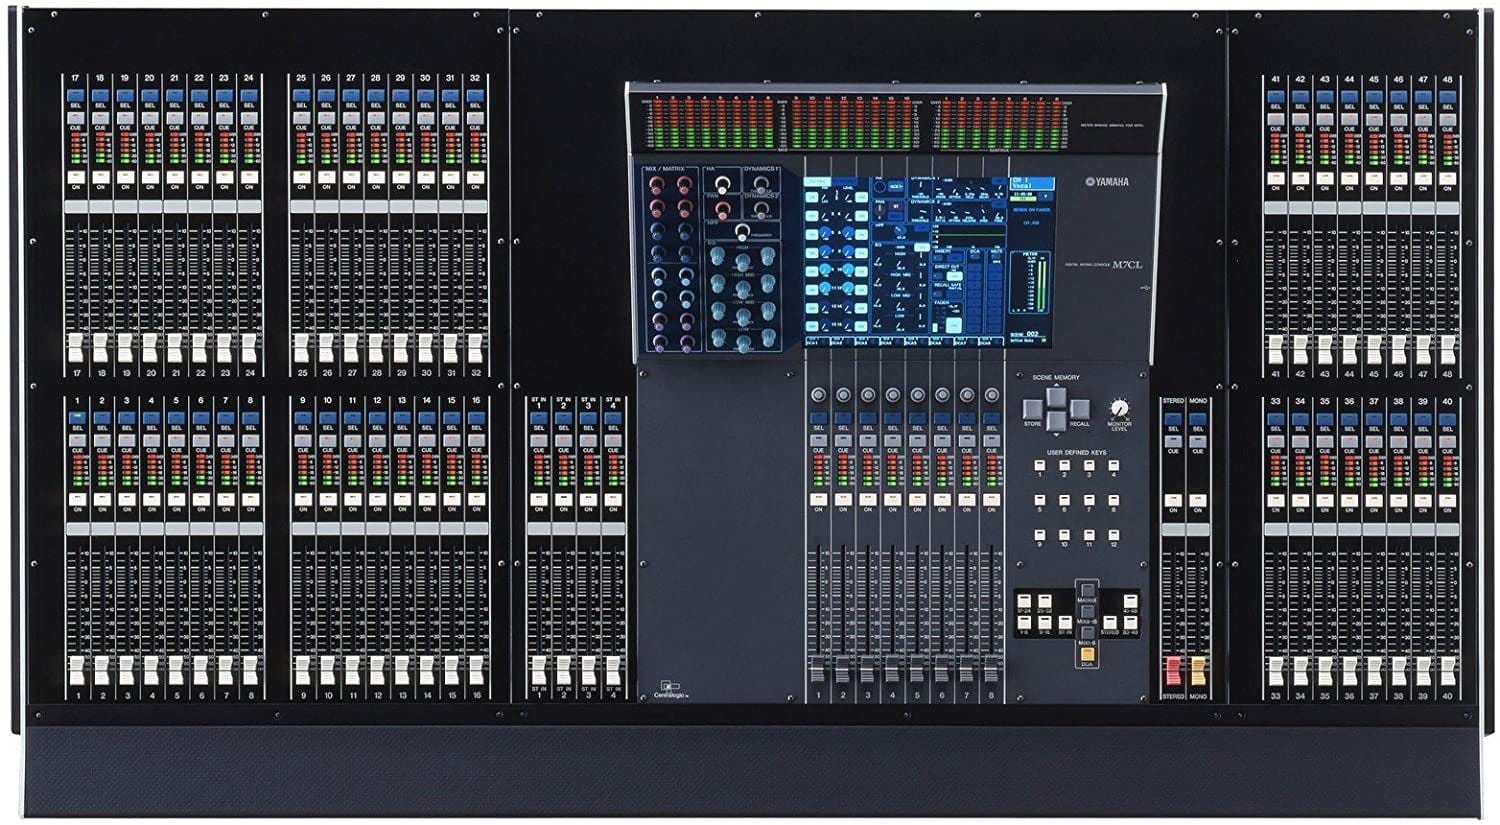Select the 17-24 layer key
The image size is (1500, 825).
[x=1024, y=601]
